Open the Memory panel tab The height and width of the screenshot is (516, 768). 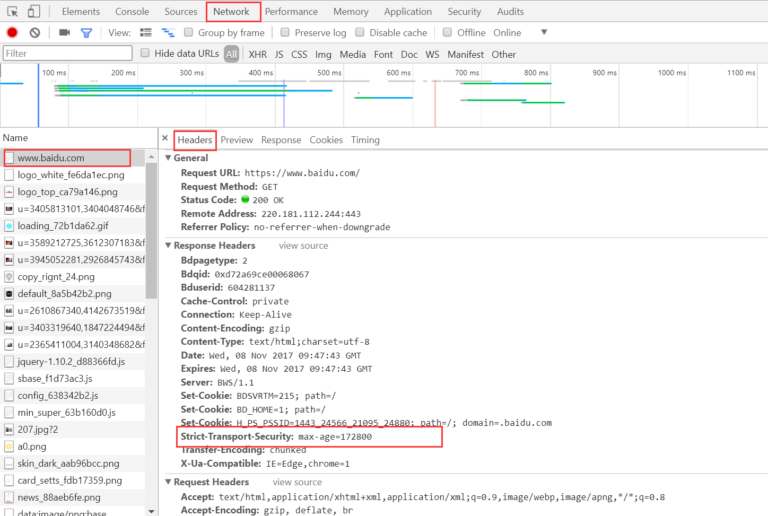[x=351, y=11]
